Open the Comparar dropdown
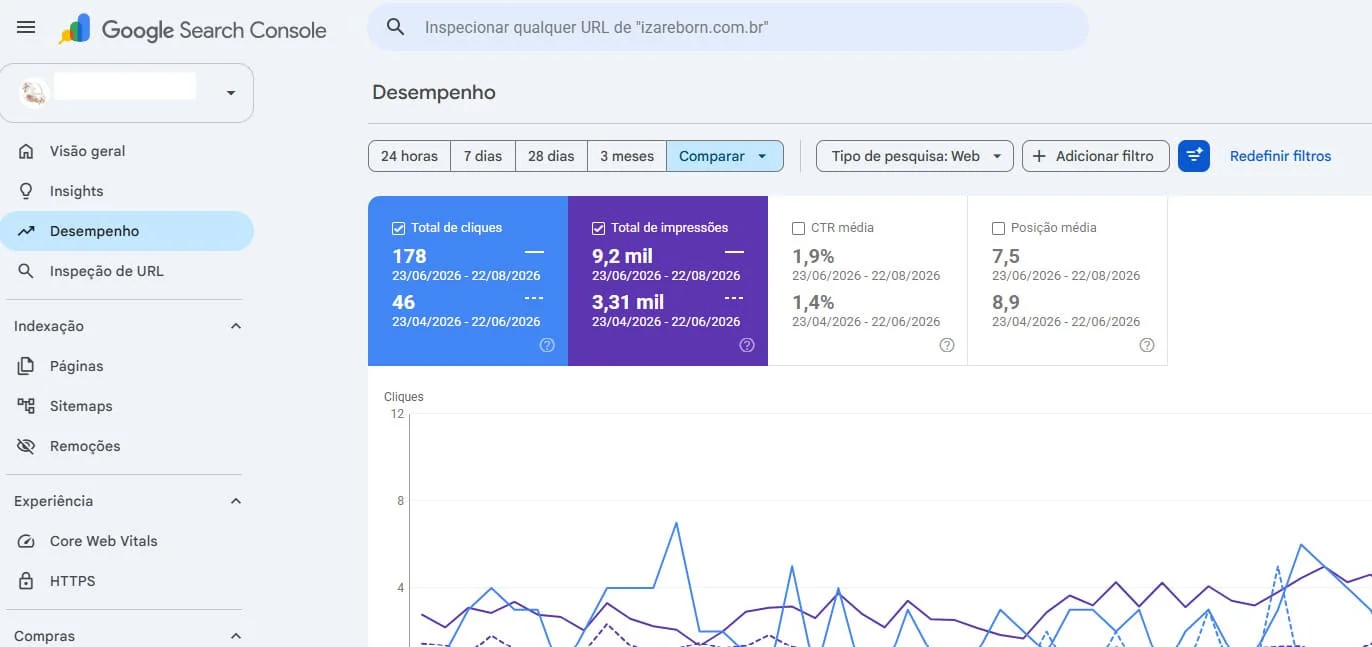This screenshot has height=647, width=1372. 724,156
